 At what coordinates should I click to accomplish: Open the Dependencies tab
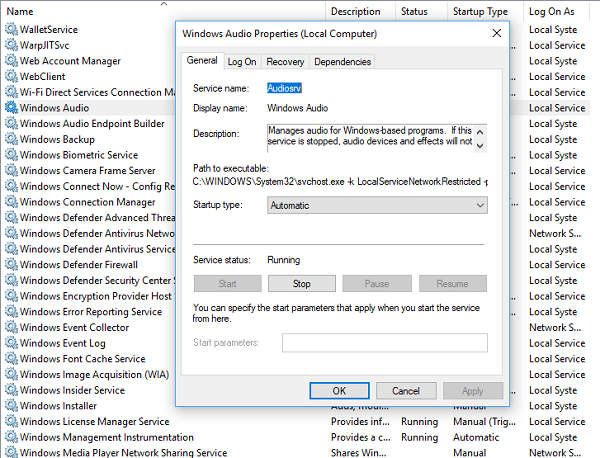click(342, 62)
